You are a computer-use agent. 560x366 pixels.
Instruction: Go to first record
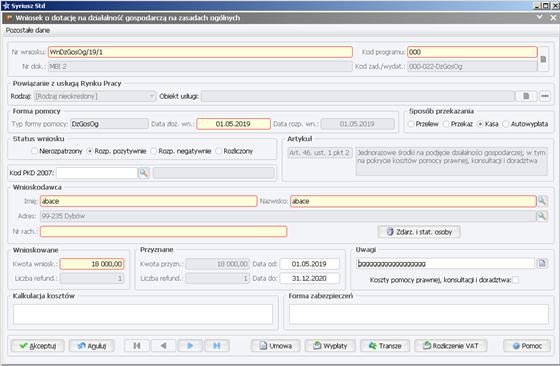137,346
